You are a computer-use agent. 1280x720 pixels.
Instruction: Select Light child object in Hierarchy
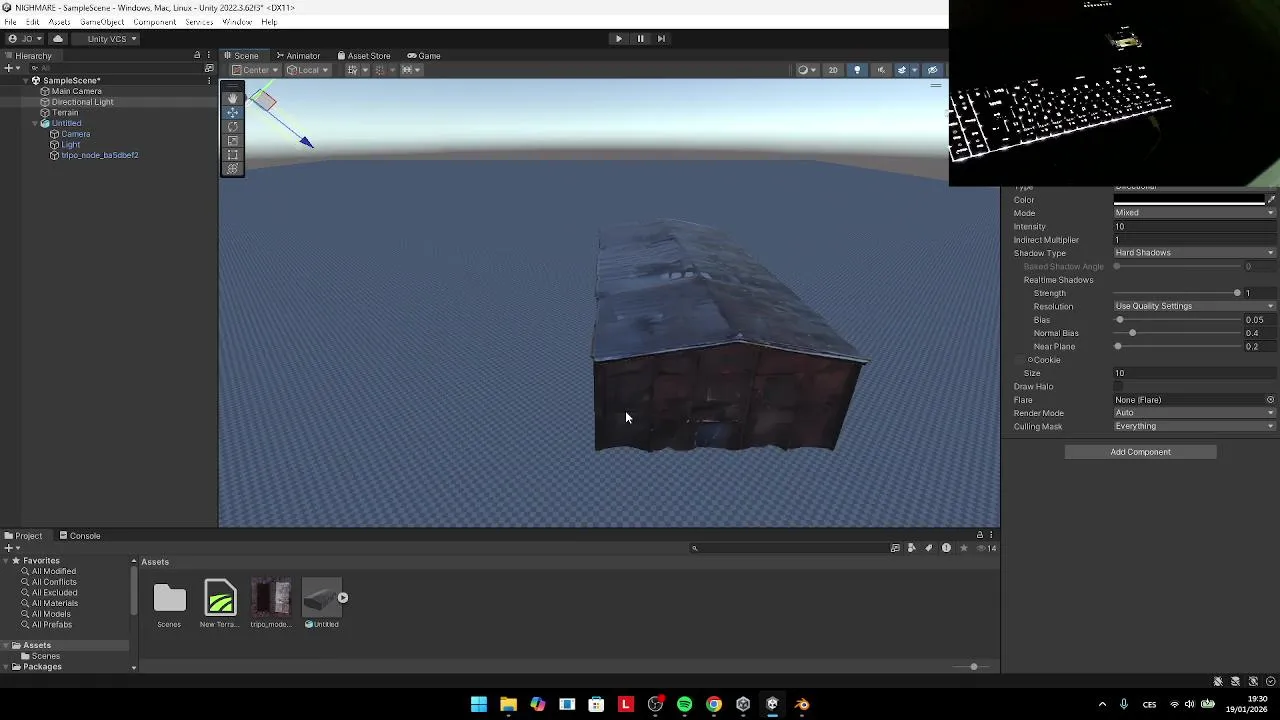(70, 145)
